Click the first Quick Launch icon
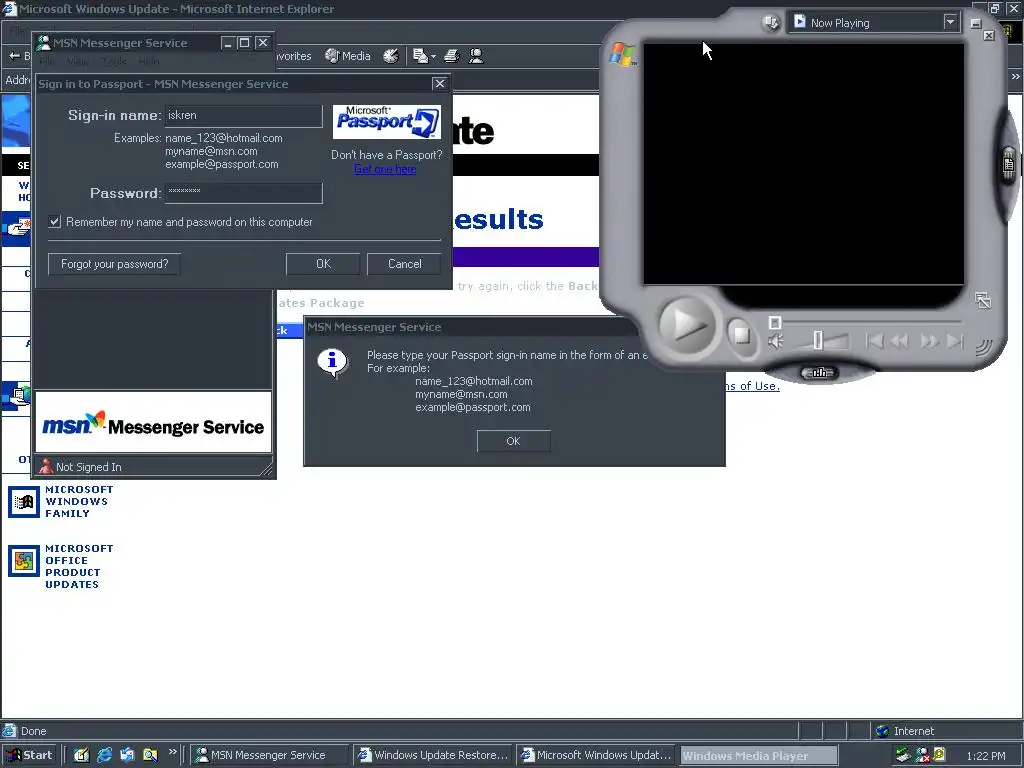 tap(82, 755)
